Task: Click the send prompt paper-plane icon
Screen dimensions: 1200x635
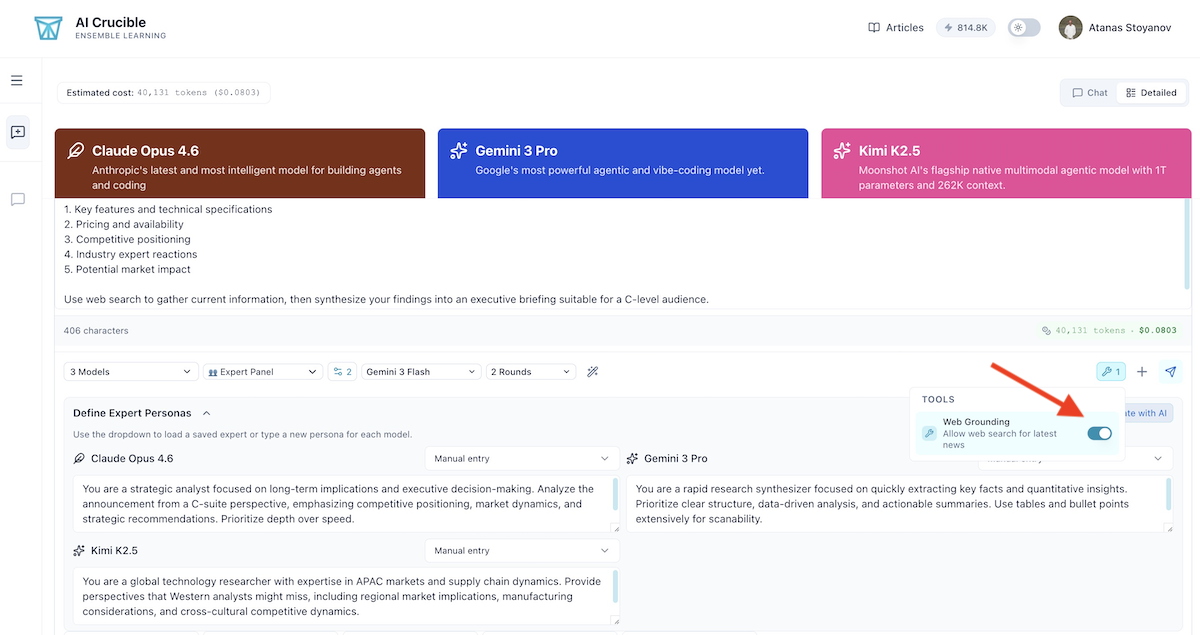Action: point(1170,371)
